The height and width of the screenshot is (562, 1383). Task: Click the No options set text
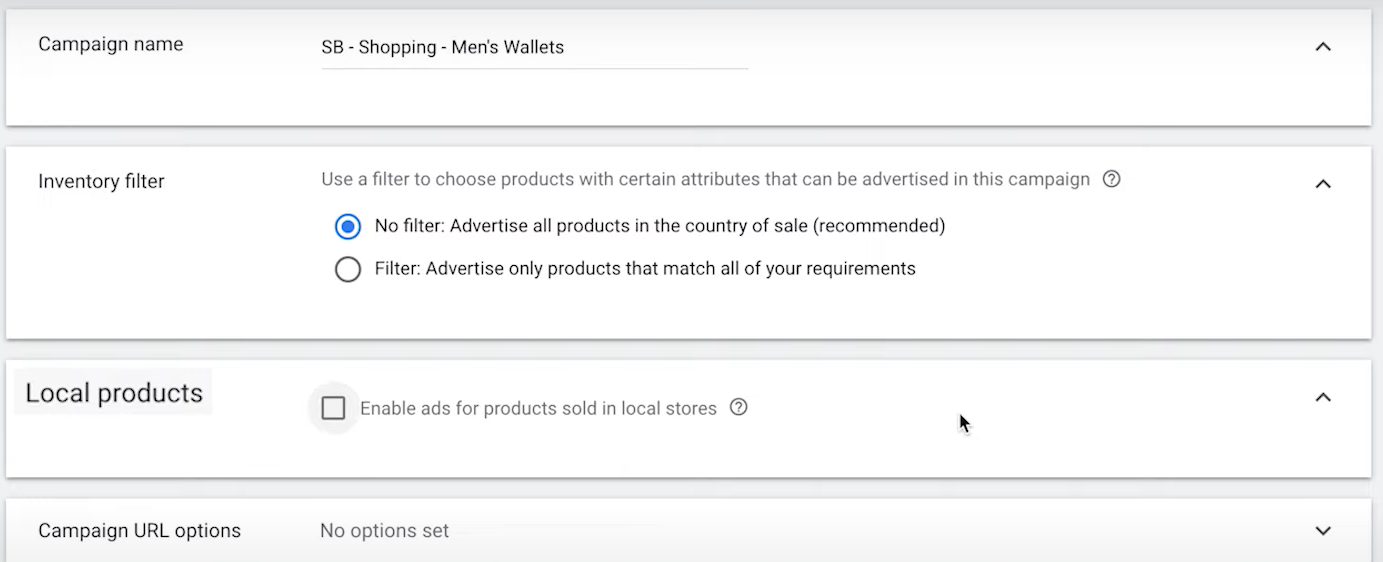coord(385,531)
